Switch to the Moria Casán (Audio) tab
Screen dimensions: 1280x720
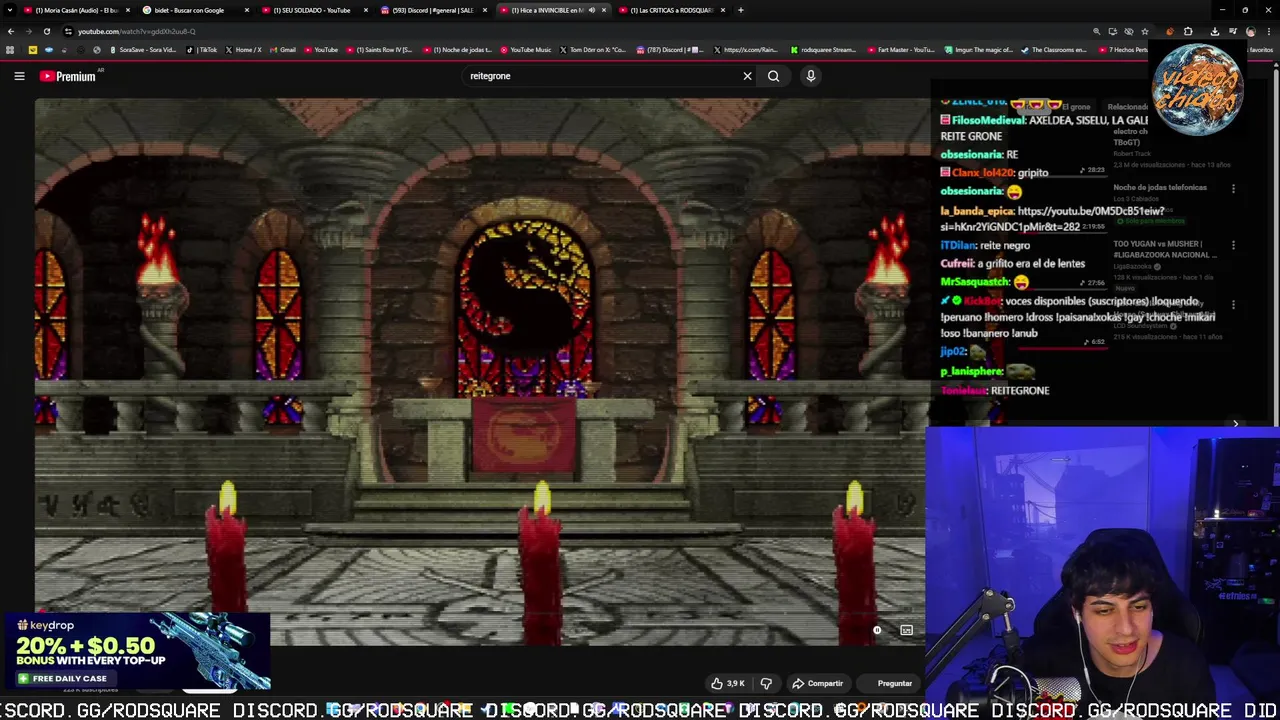[76, 10]
